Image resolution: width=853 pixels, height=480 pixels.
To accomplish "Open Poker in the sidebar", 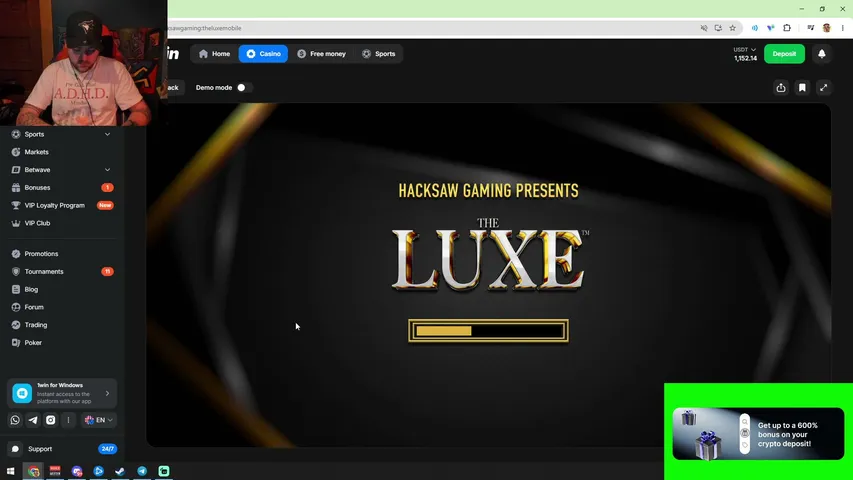I will click(33, 343).
